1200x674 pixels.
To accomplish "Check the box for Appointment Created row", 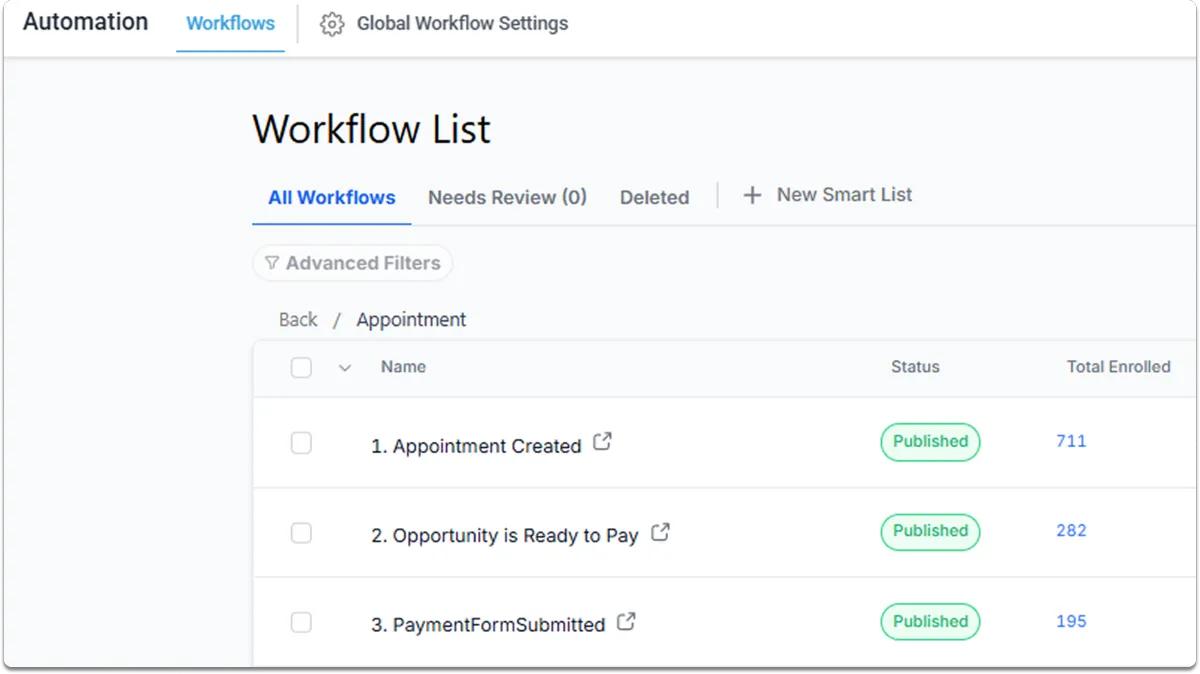I will (301, 443).
